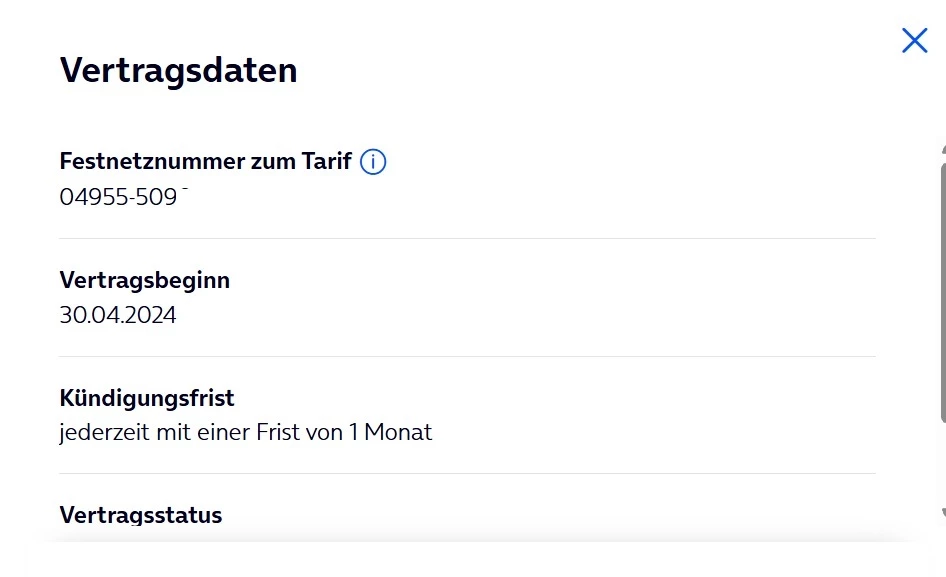946x577 pixels.
Task: Click the divider line below the landline number
Action: point(467,239)
